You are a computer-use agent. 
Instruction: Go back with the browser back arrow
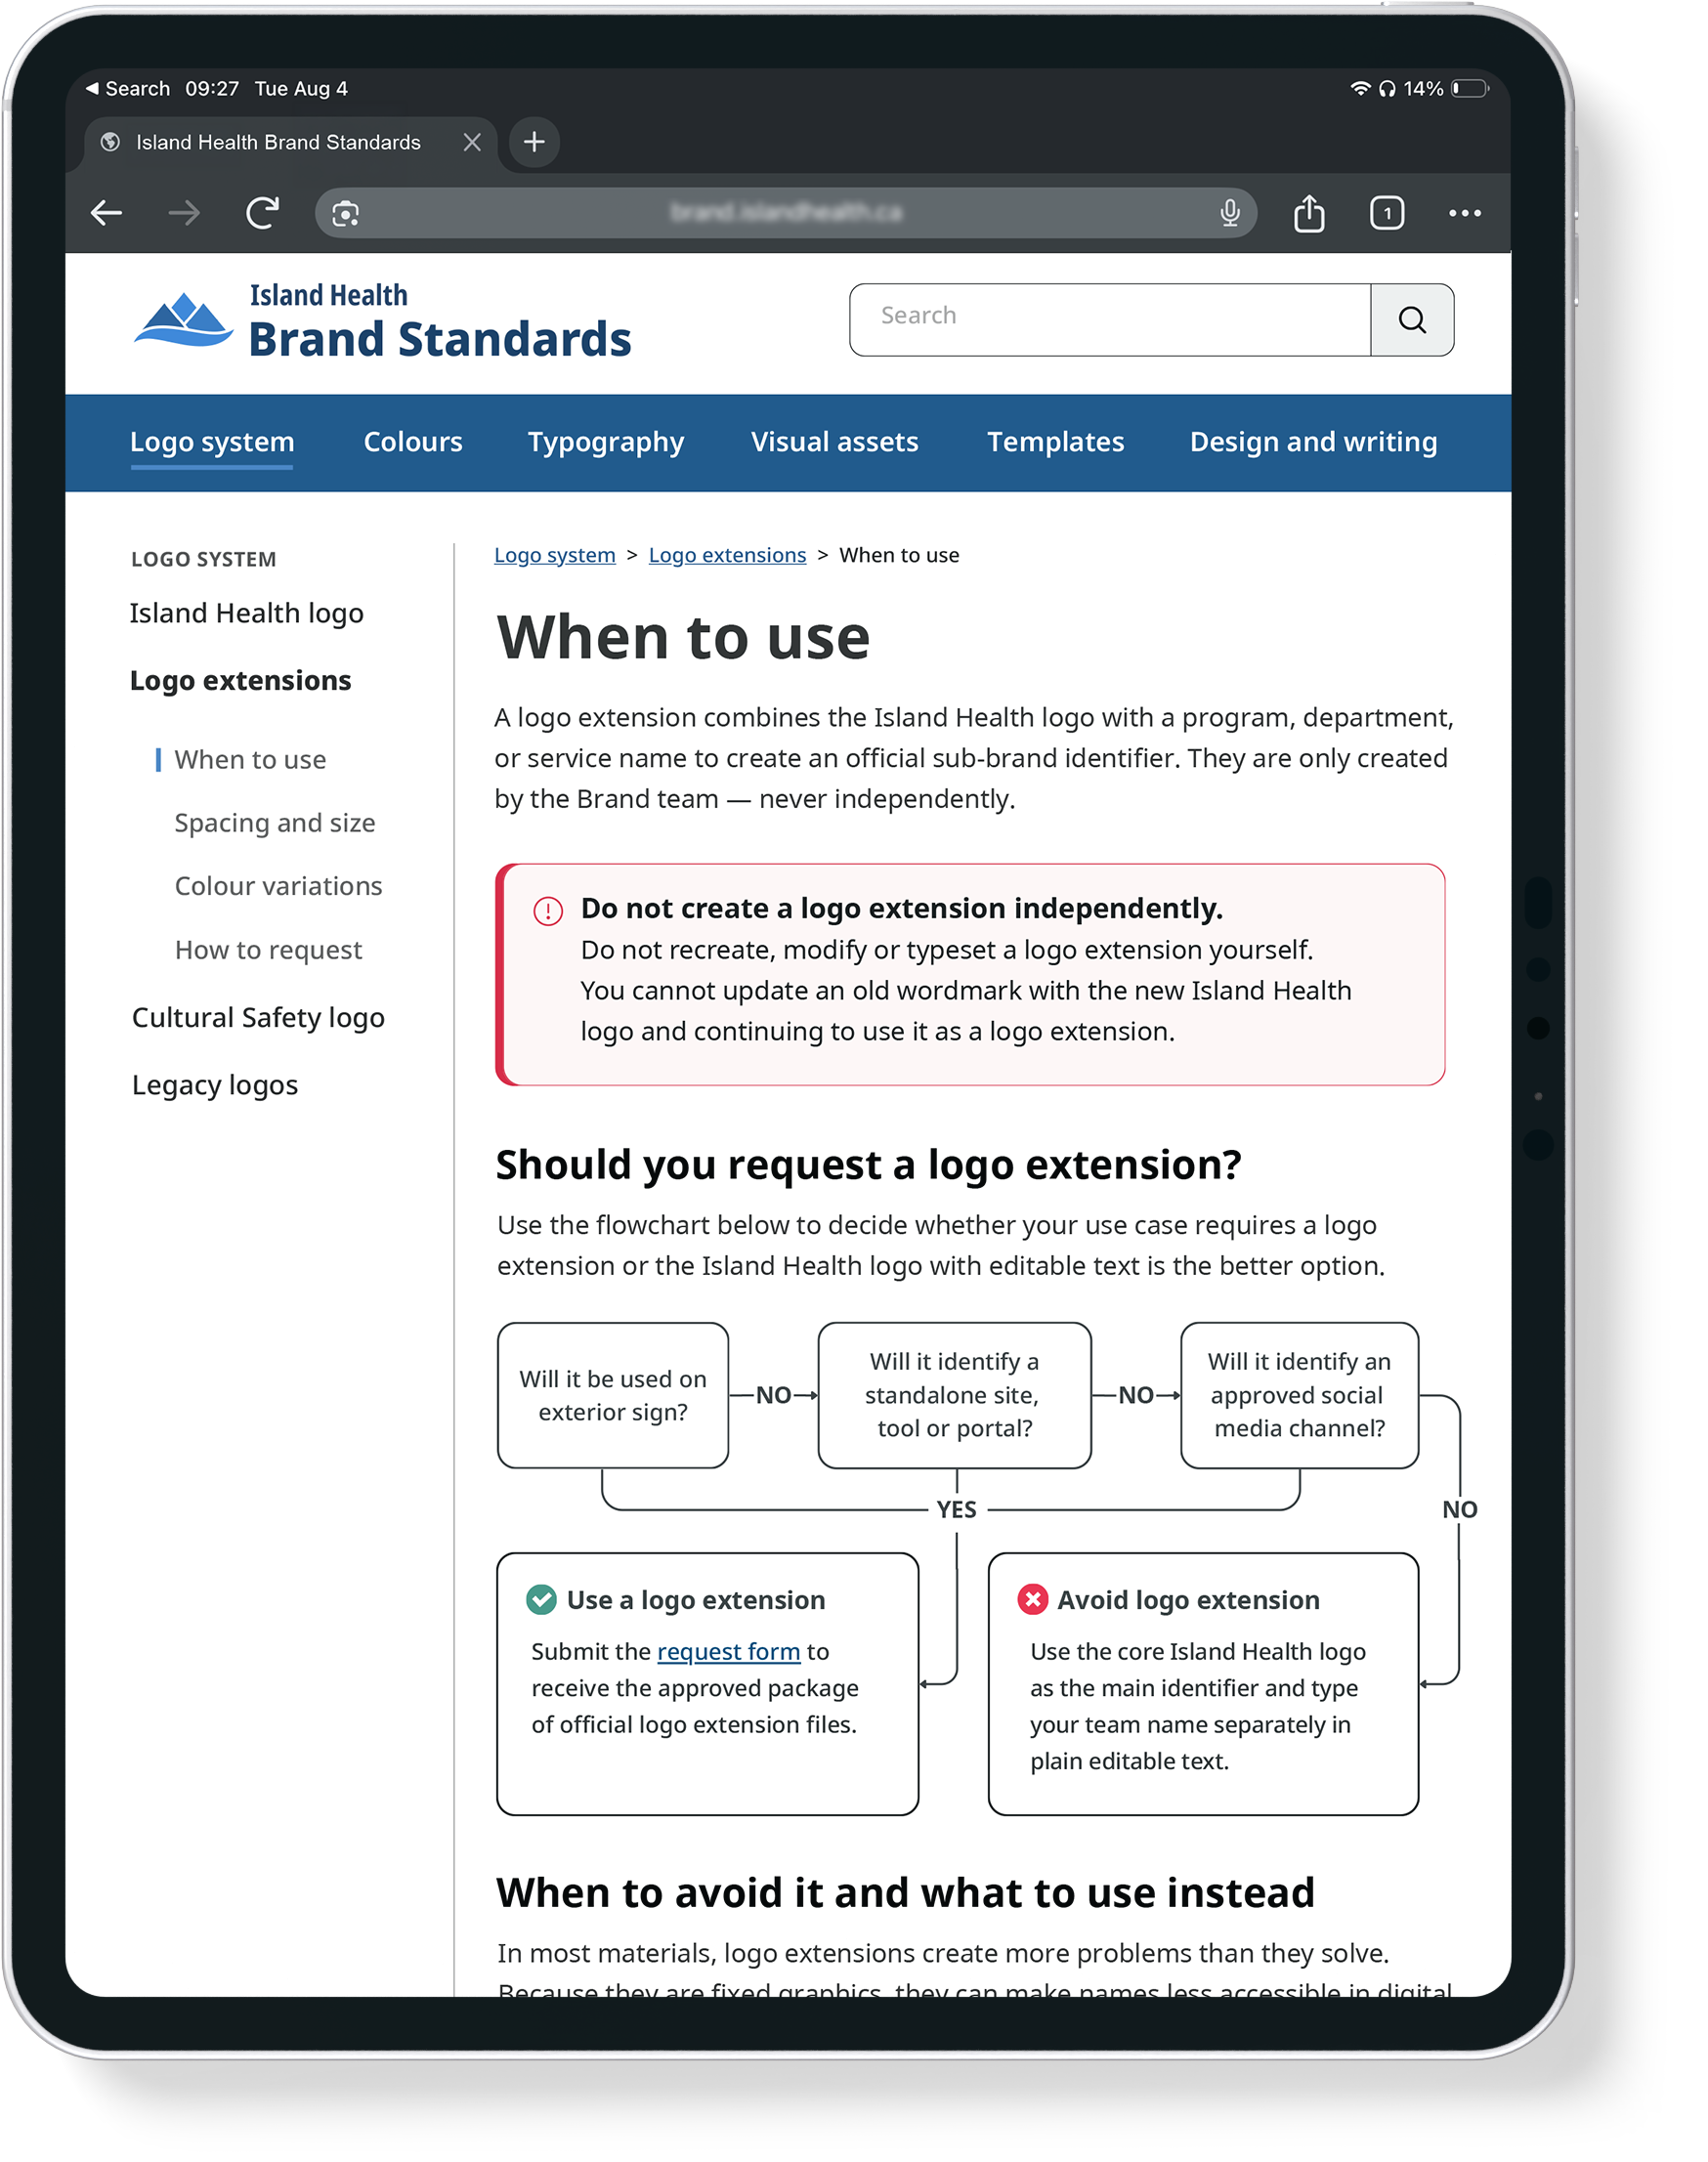pos(106,213)
